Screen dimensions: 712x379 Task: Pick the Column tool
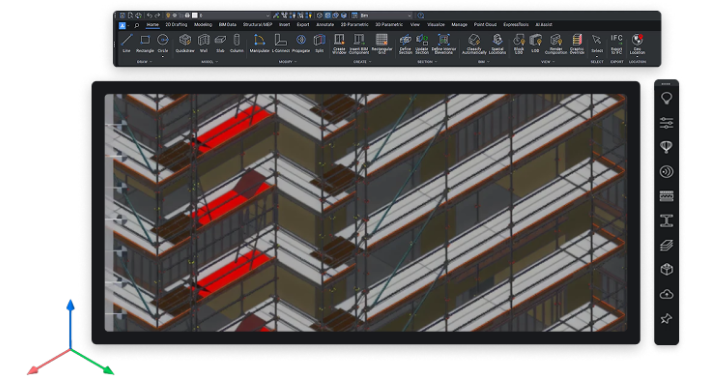(237, 43)
